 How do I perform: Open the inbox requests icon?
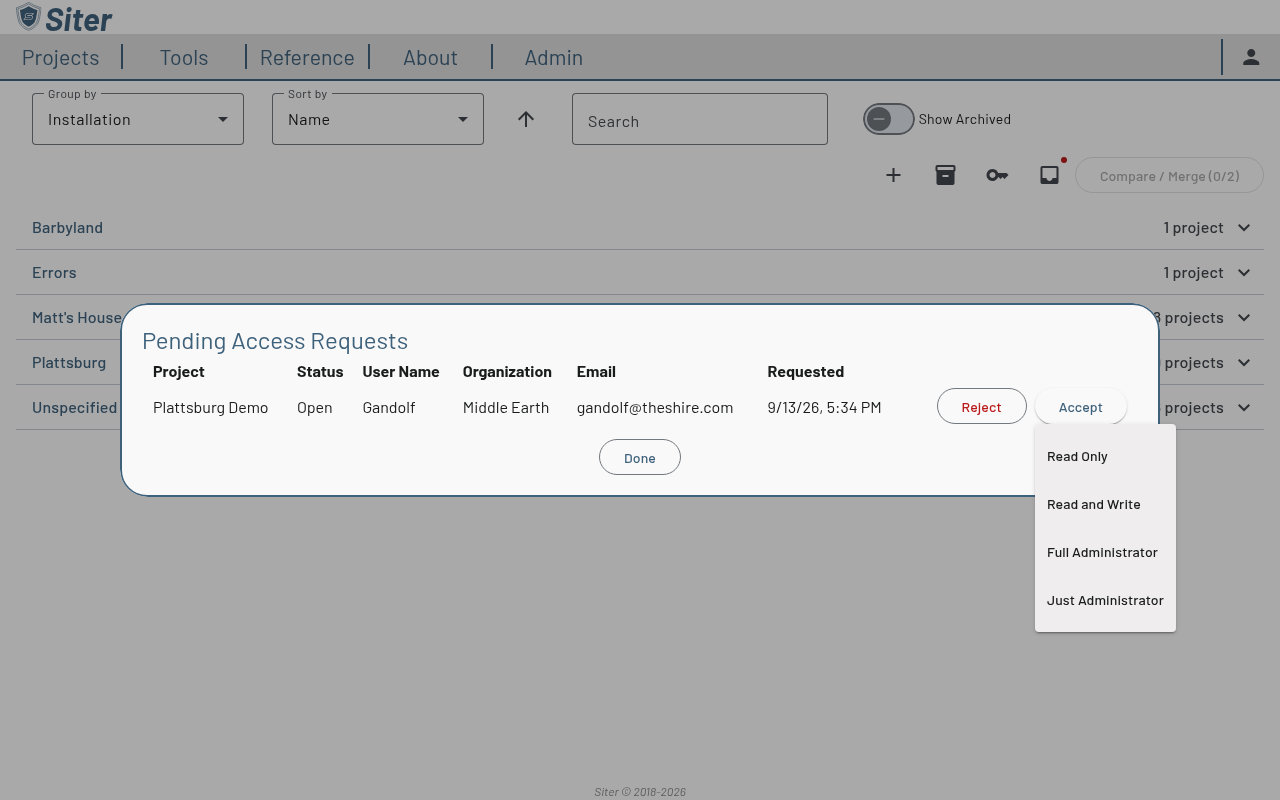[1049, 175]
